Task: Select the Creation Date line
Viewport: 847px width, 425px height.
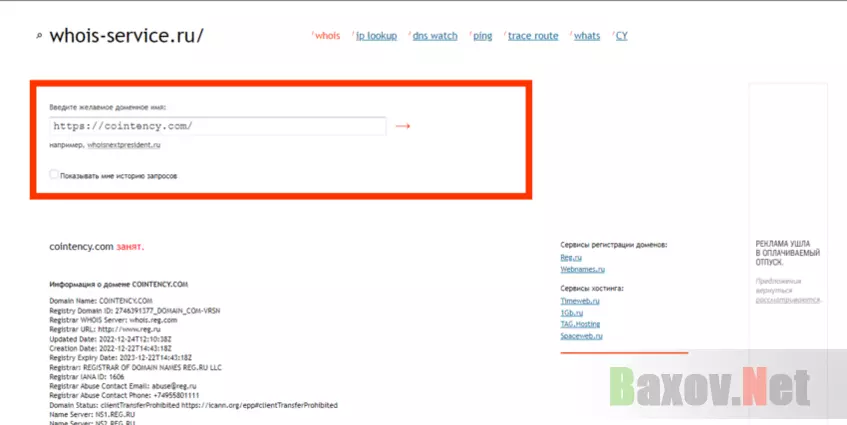Action: [x=110, y=348]
